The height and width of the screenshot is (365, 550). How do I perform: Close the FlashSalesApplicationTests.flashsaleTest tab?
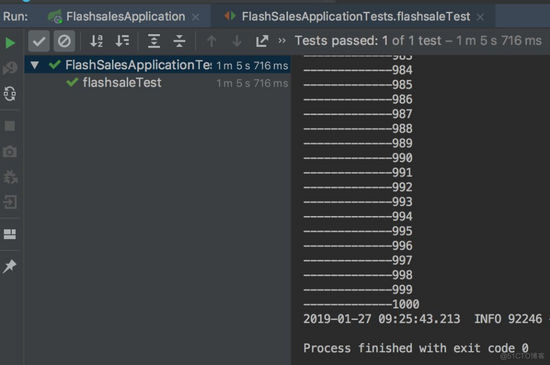[481, 17]
